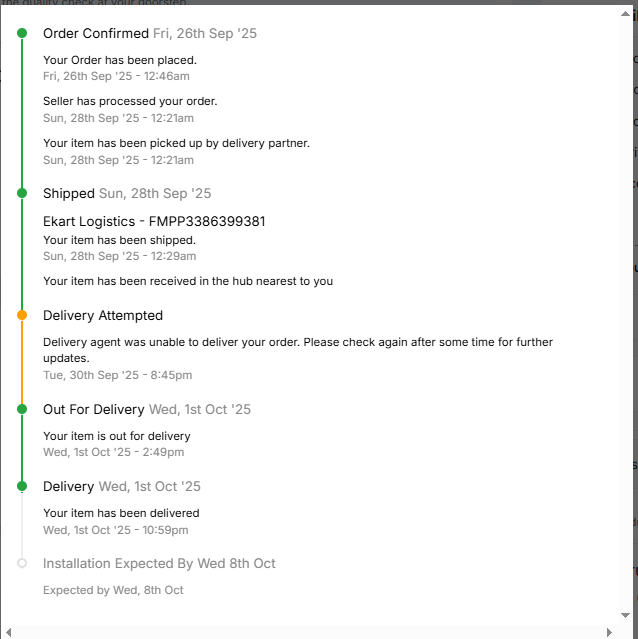Click the scroll up arrow on vertical scrollbar
The image size is (638, 639).
pos(625,14)
